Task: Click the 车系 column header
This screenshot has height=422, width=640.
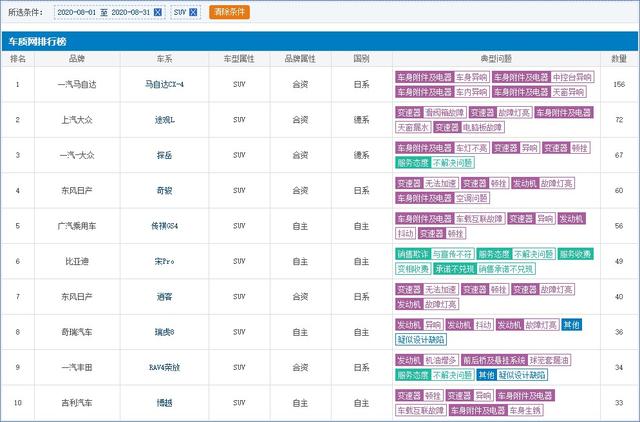Action: pos(164,59)
